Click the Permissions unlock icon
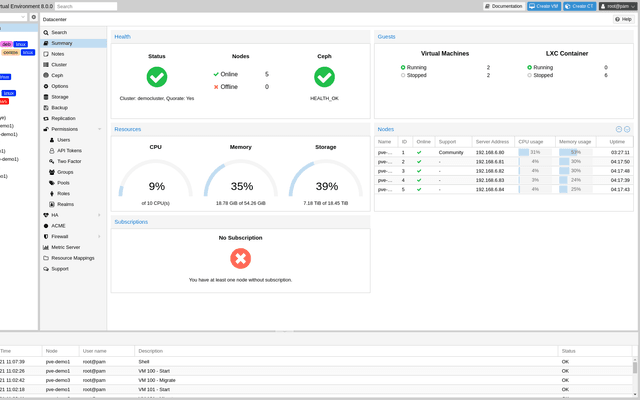This screenshot has width=640, height=400. point(46,129)
